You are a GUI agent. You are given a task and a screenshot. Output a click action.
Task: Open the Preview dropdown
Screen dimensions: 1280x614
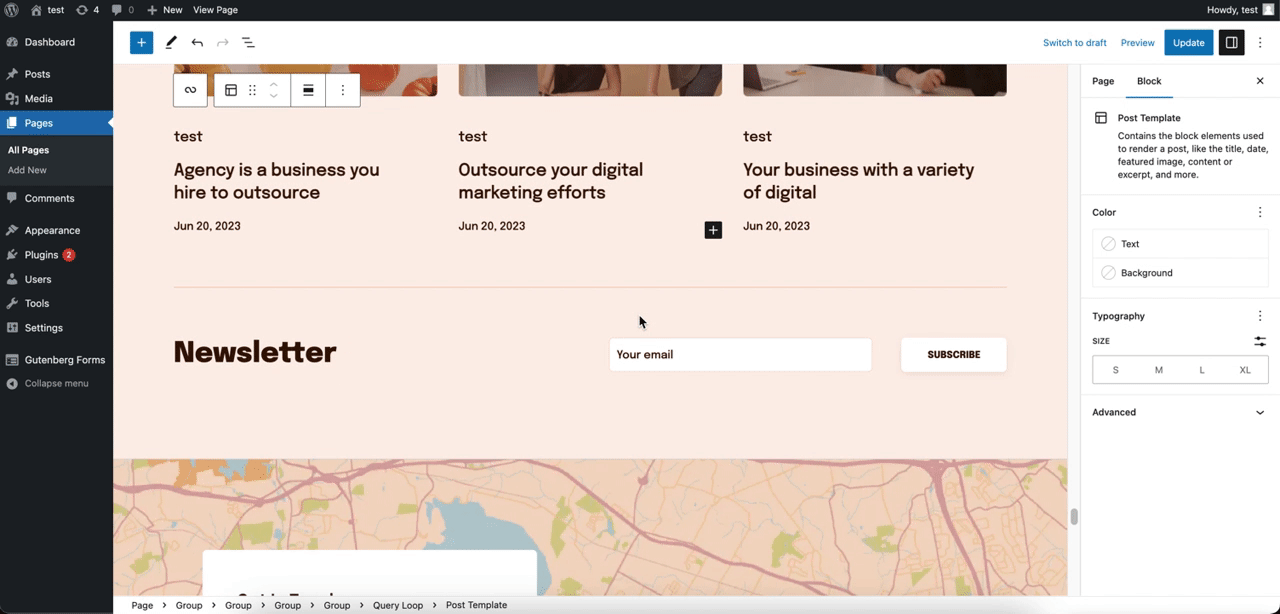(x=1138, y=43)
